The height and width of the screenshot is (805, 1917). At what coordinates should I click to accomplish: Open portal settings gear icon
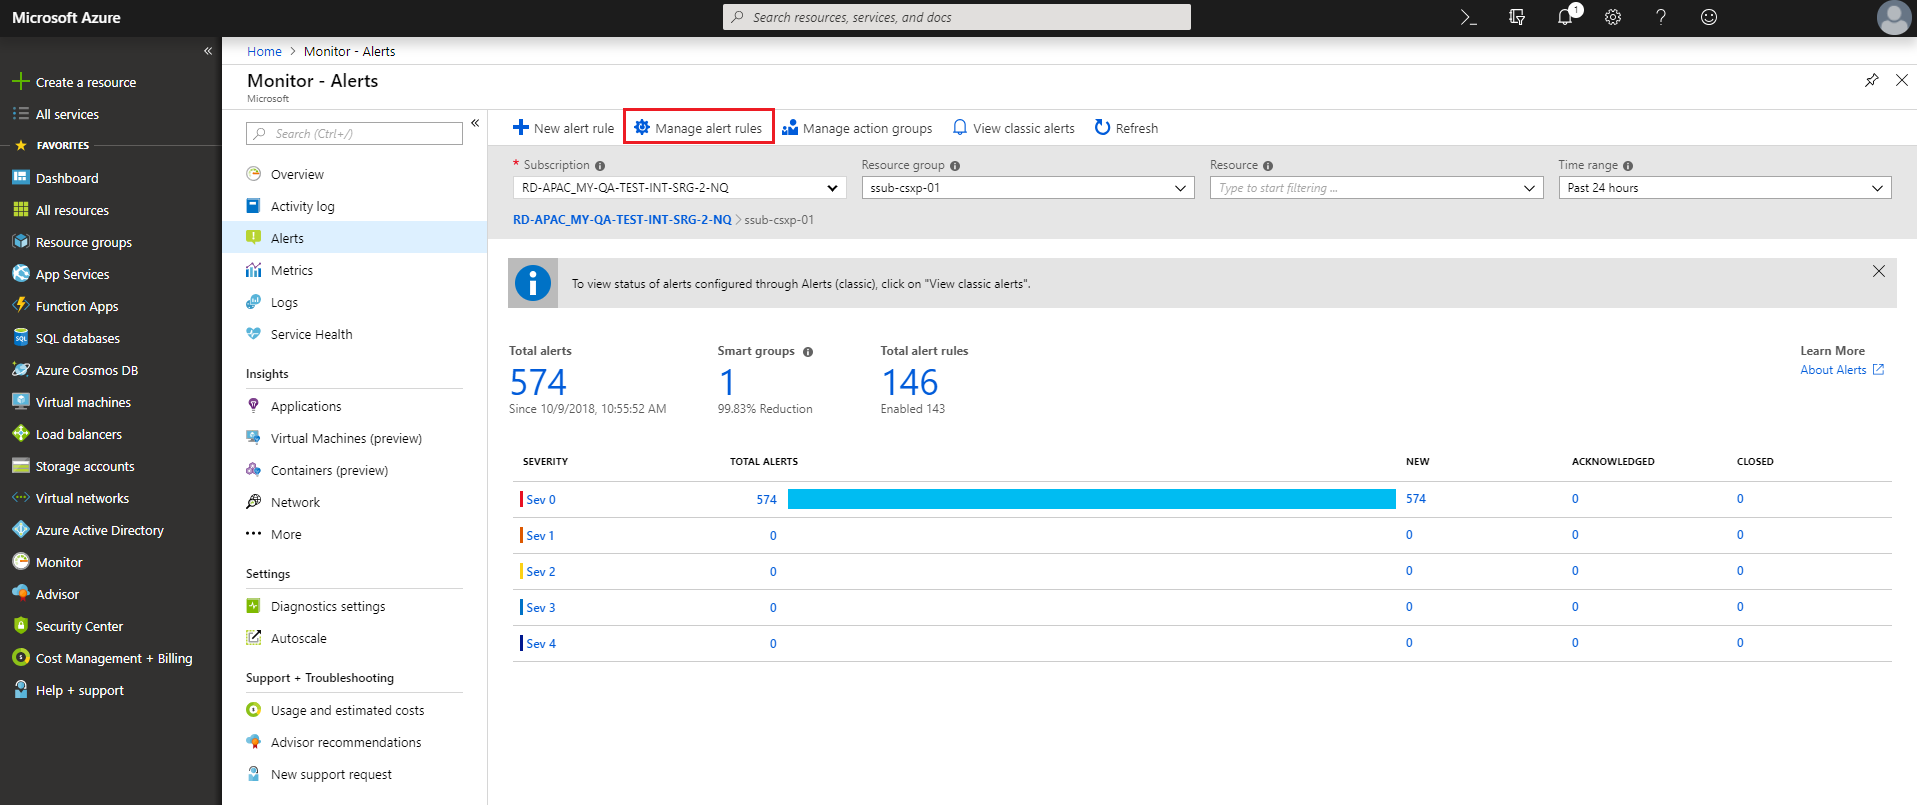(x=1613, y=17)
